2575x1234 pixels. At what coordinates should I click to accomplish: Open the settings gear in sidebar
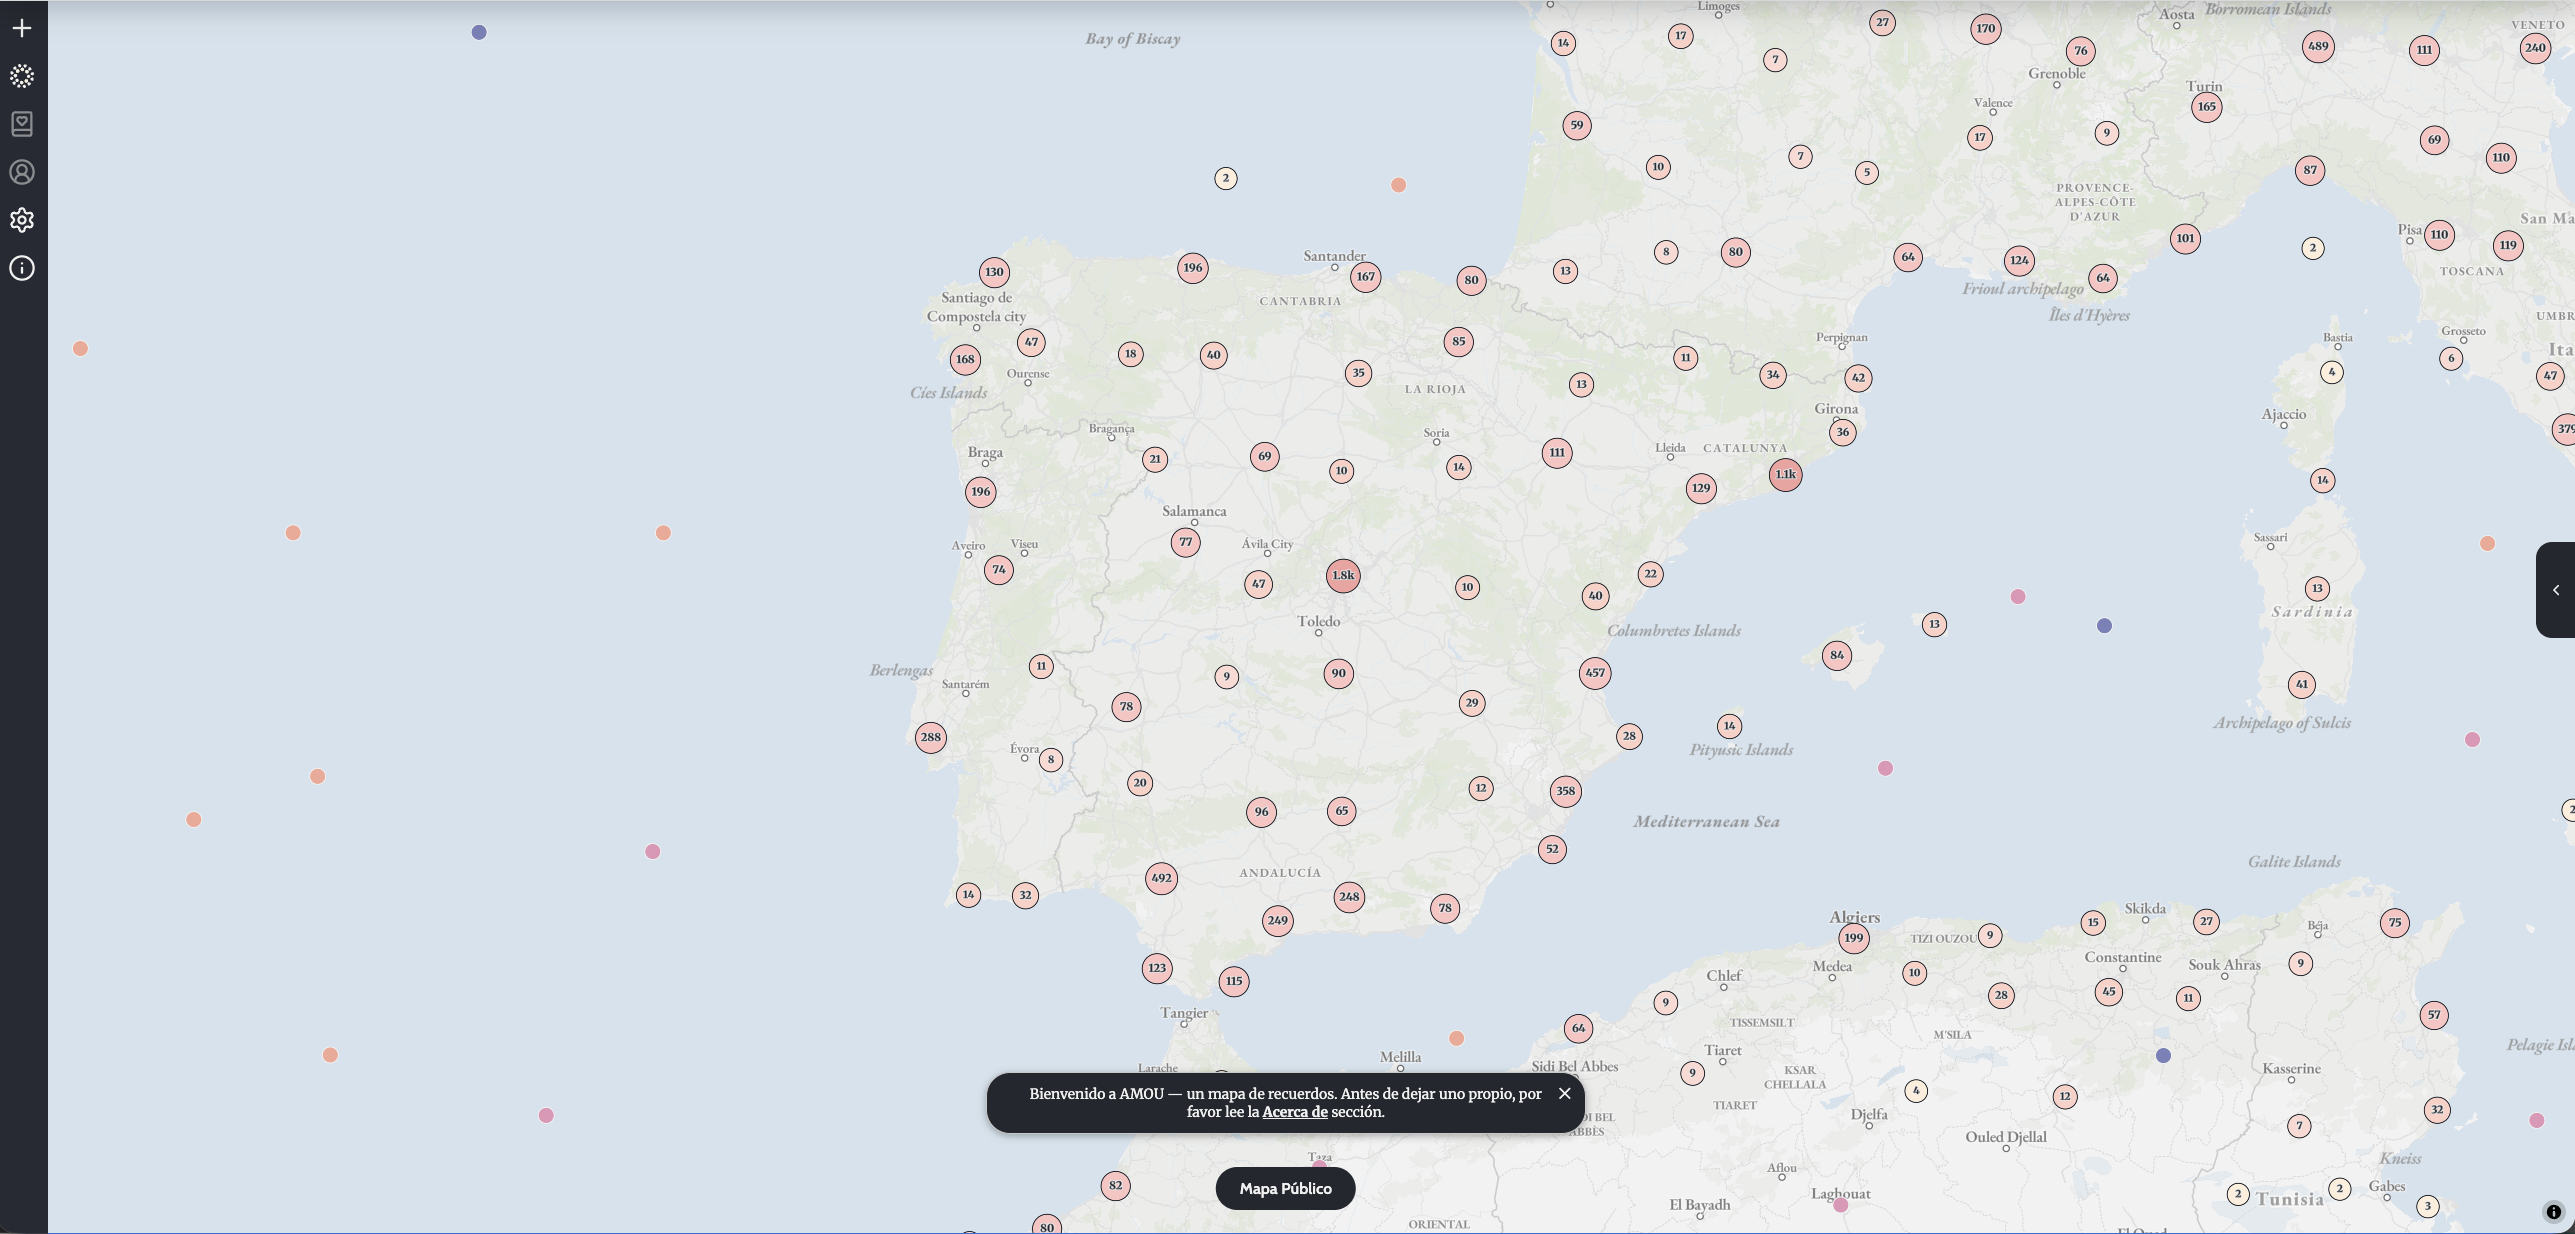point(22,220)
